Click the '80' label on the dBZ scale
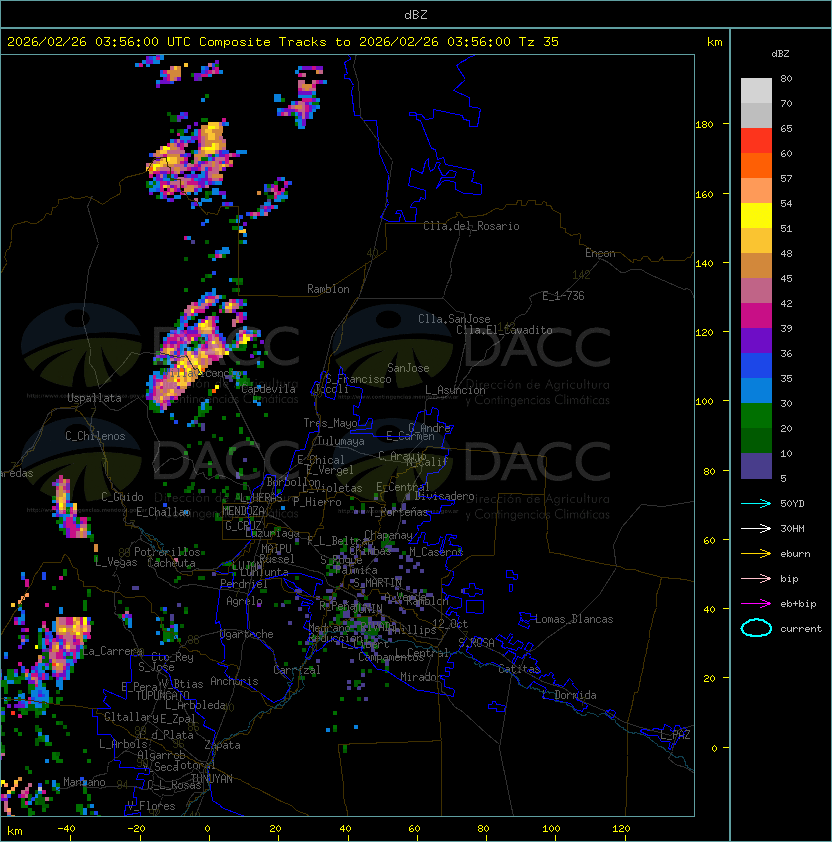The image size is (832, 842). pos(786,78)
